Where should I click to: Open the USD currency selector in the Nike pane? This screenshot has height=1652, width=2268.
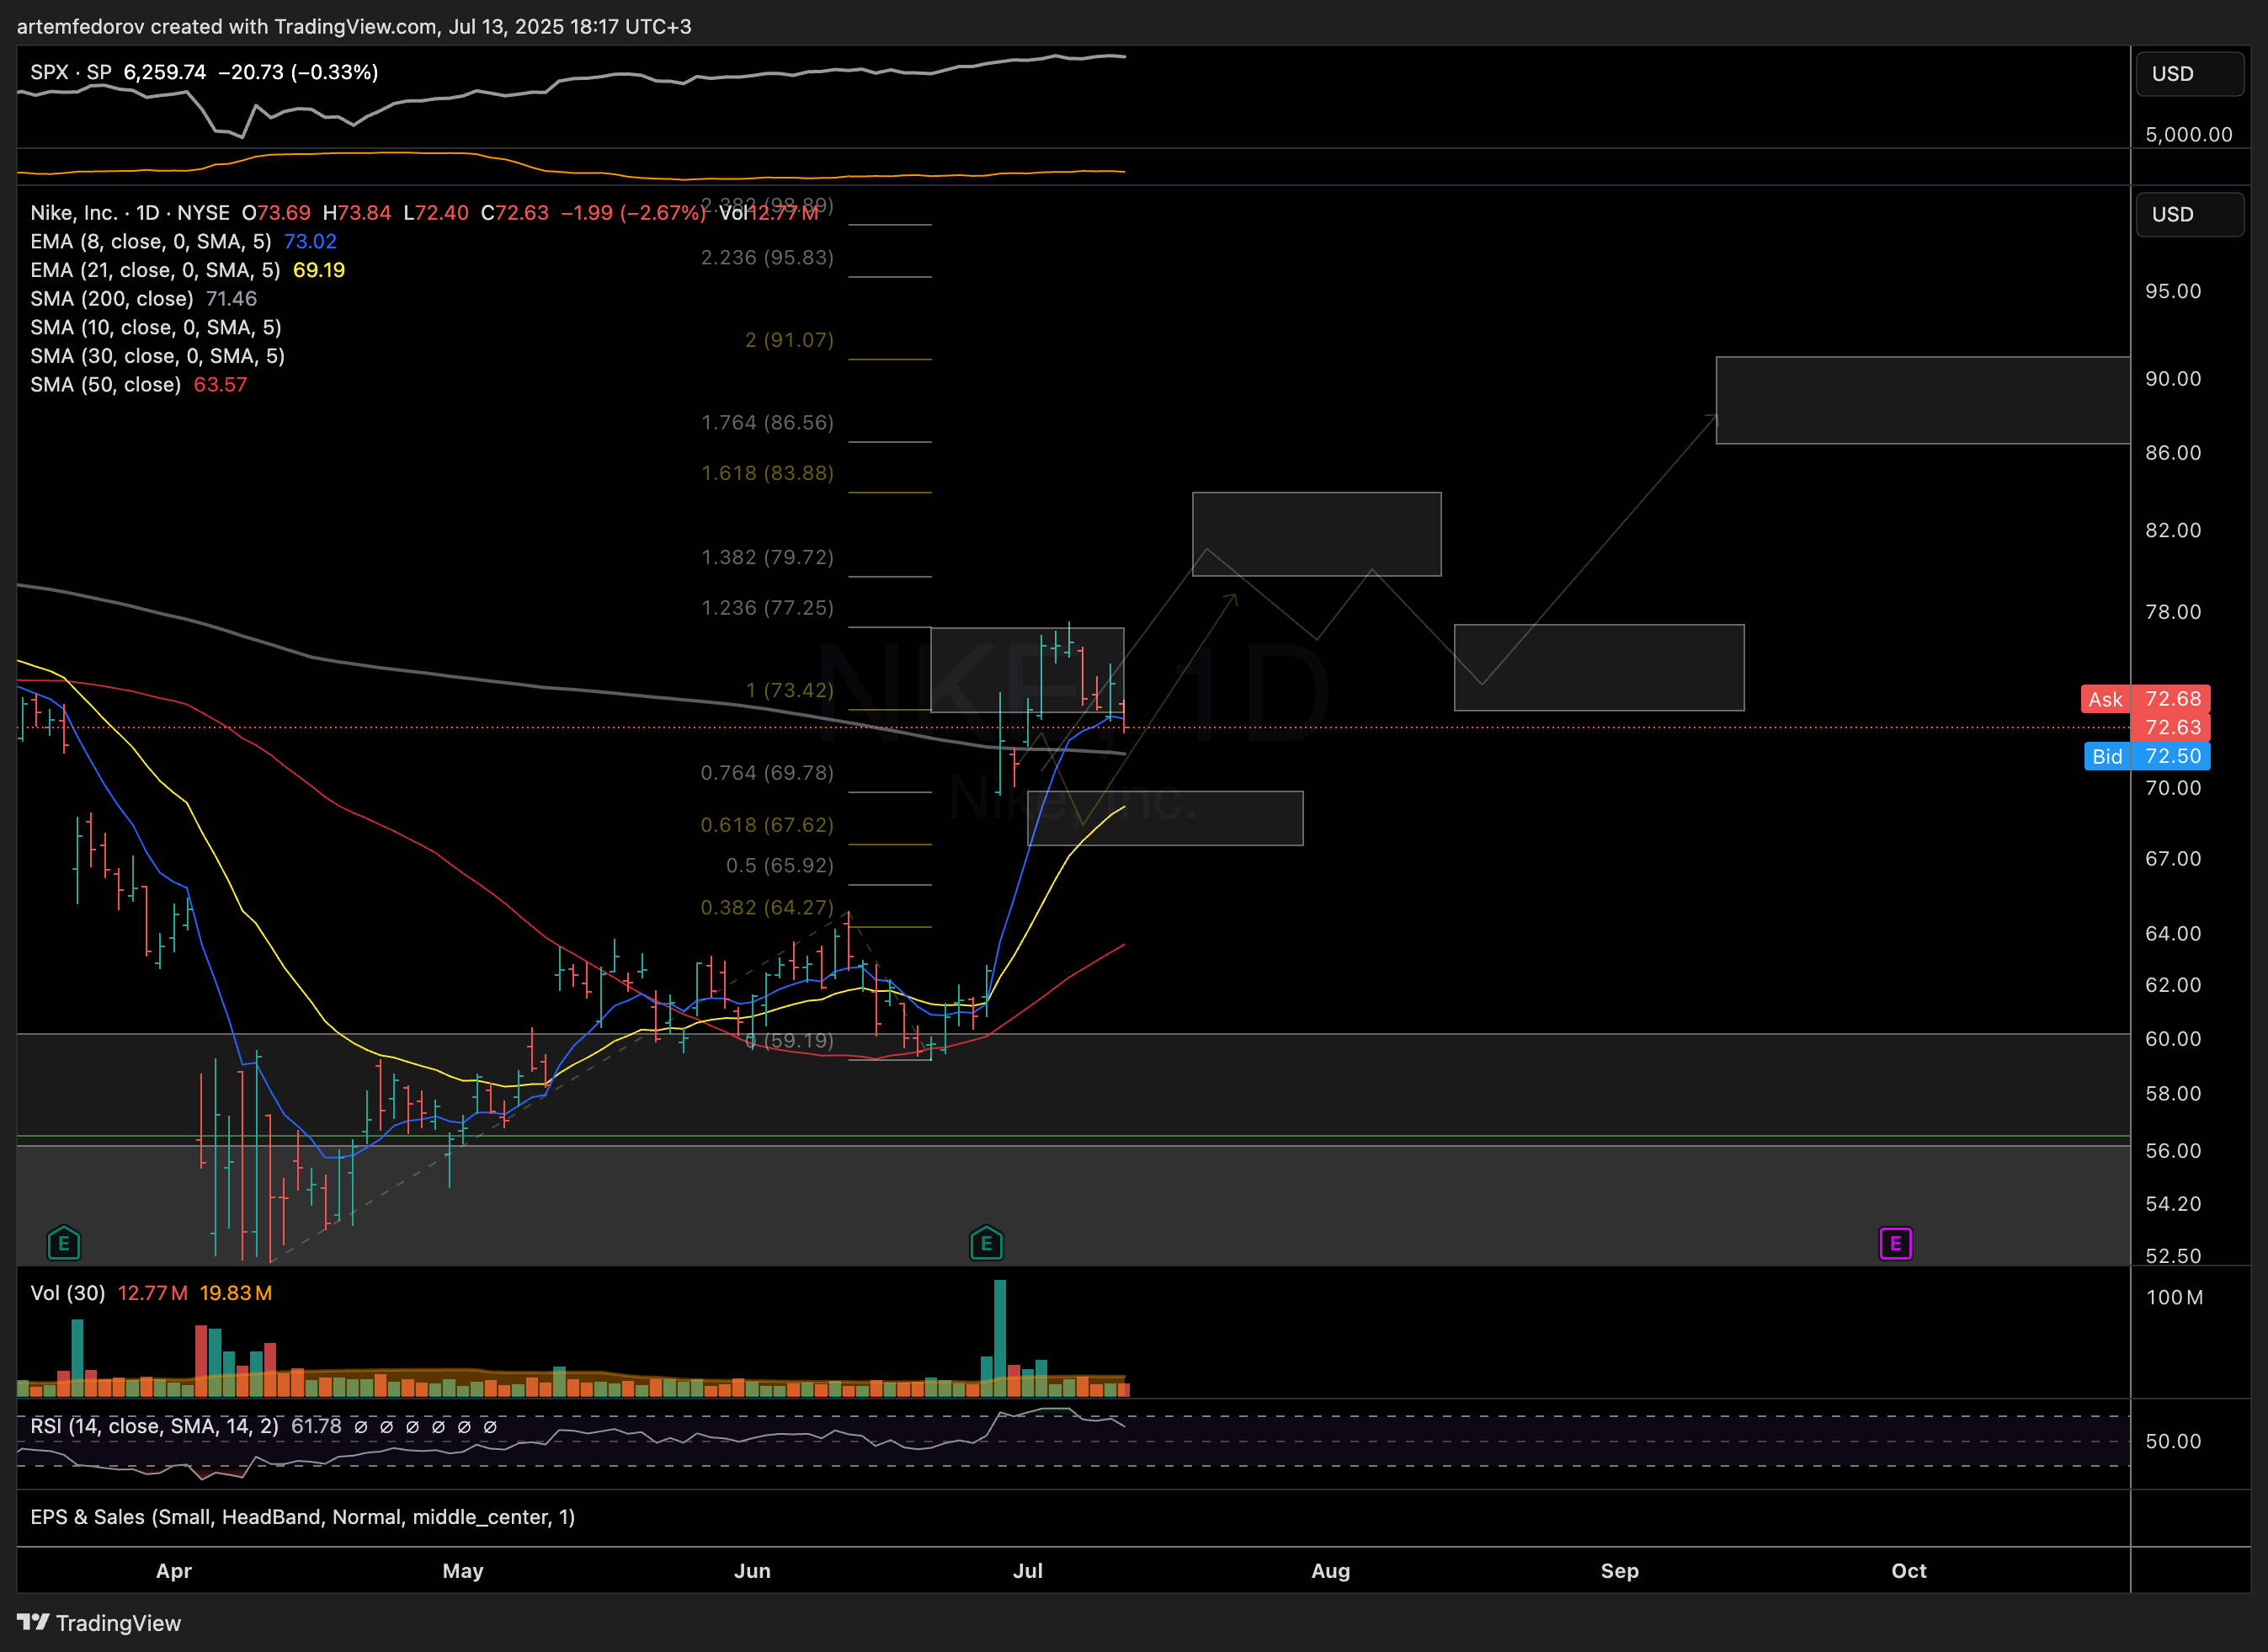click(x=2189, y=214)
